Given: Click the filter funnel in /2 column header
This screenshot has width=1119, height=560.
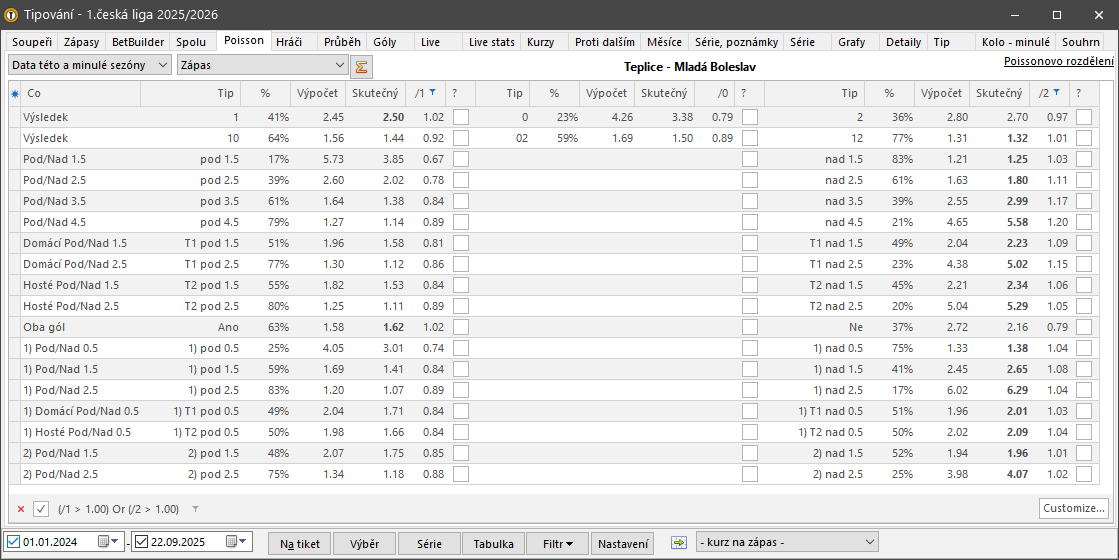Looking at the screenshot, I should pyautogui.click(x=1055, y=93).
